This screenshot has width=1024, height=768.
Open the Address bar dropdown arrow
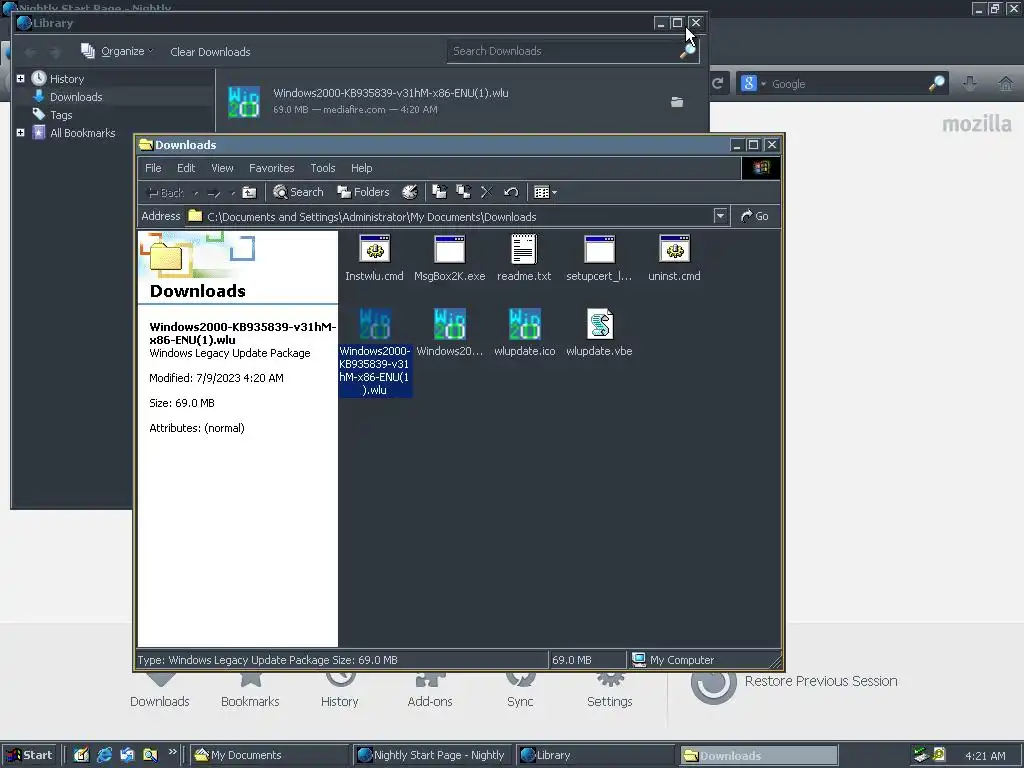(720, 216)
